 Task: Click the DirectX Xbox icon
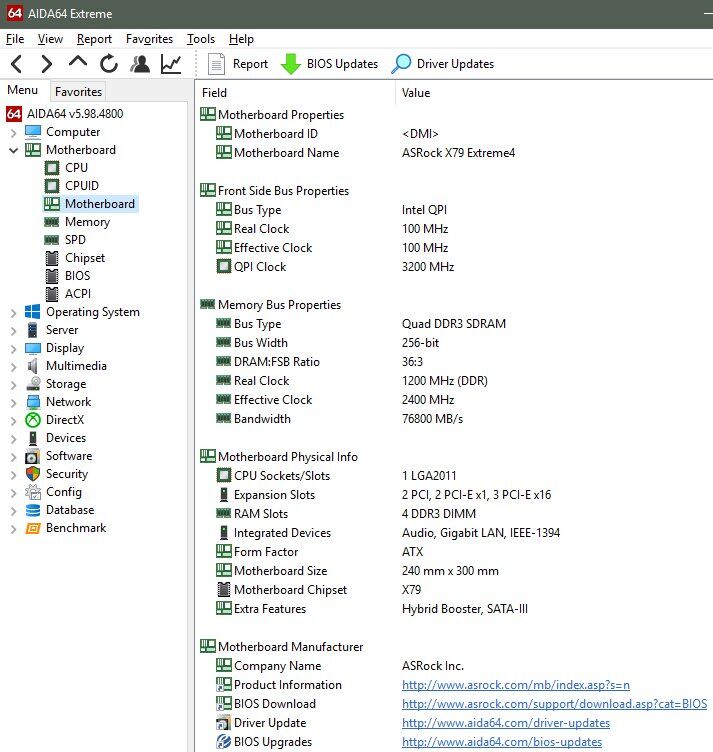click(33, 420)
